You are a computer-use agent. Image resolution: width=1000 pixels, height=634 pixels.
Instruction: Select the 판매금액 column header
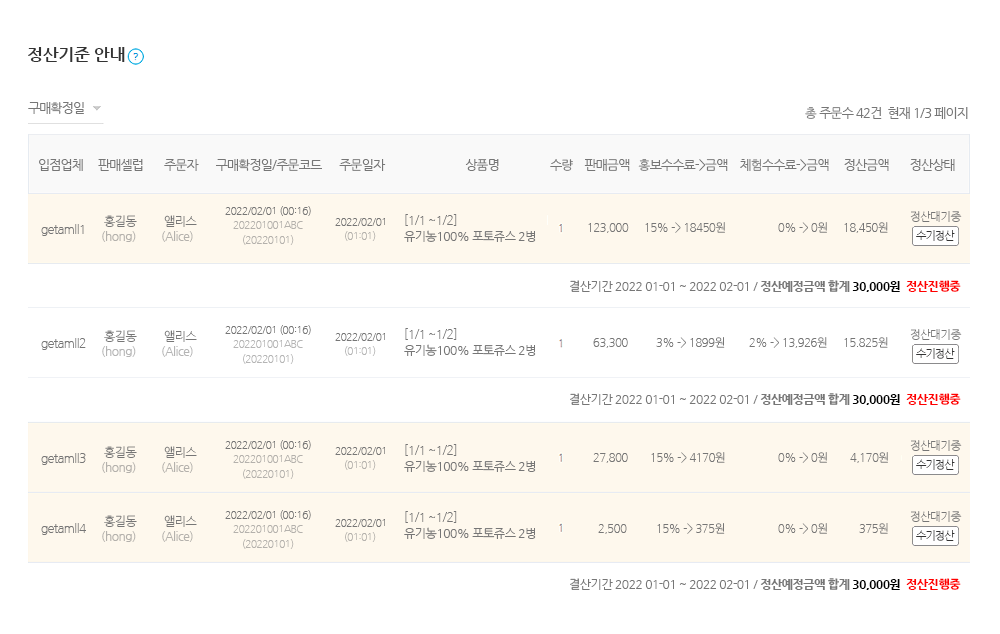click(x=607, y=165)
